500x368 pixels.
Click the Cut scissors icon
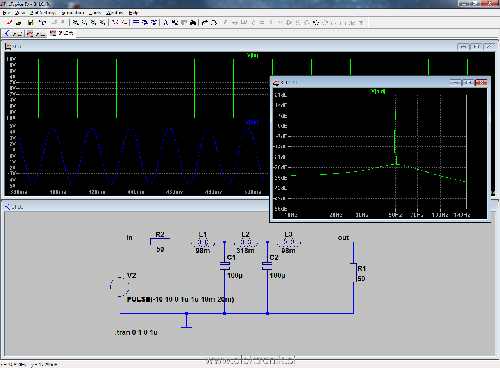point(166,23)
